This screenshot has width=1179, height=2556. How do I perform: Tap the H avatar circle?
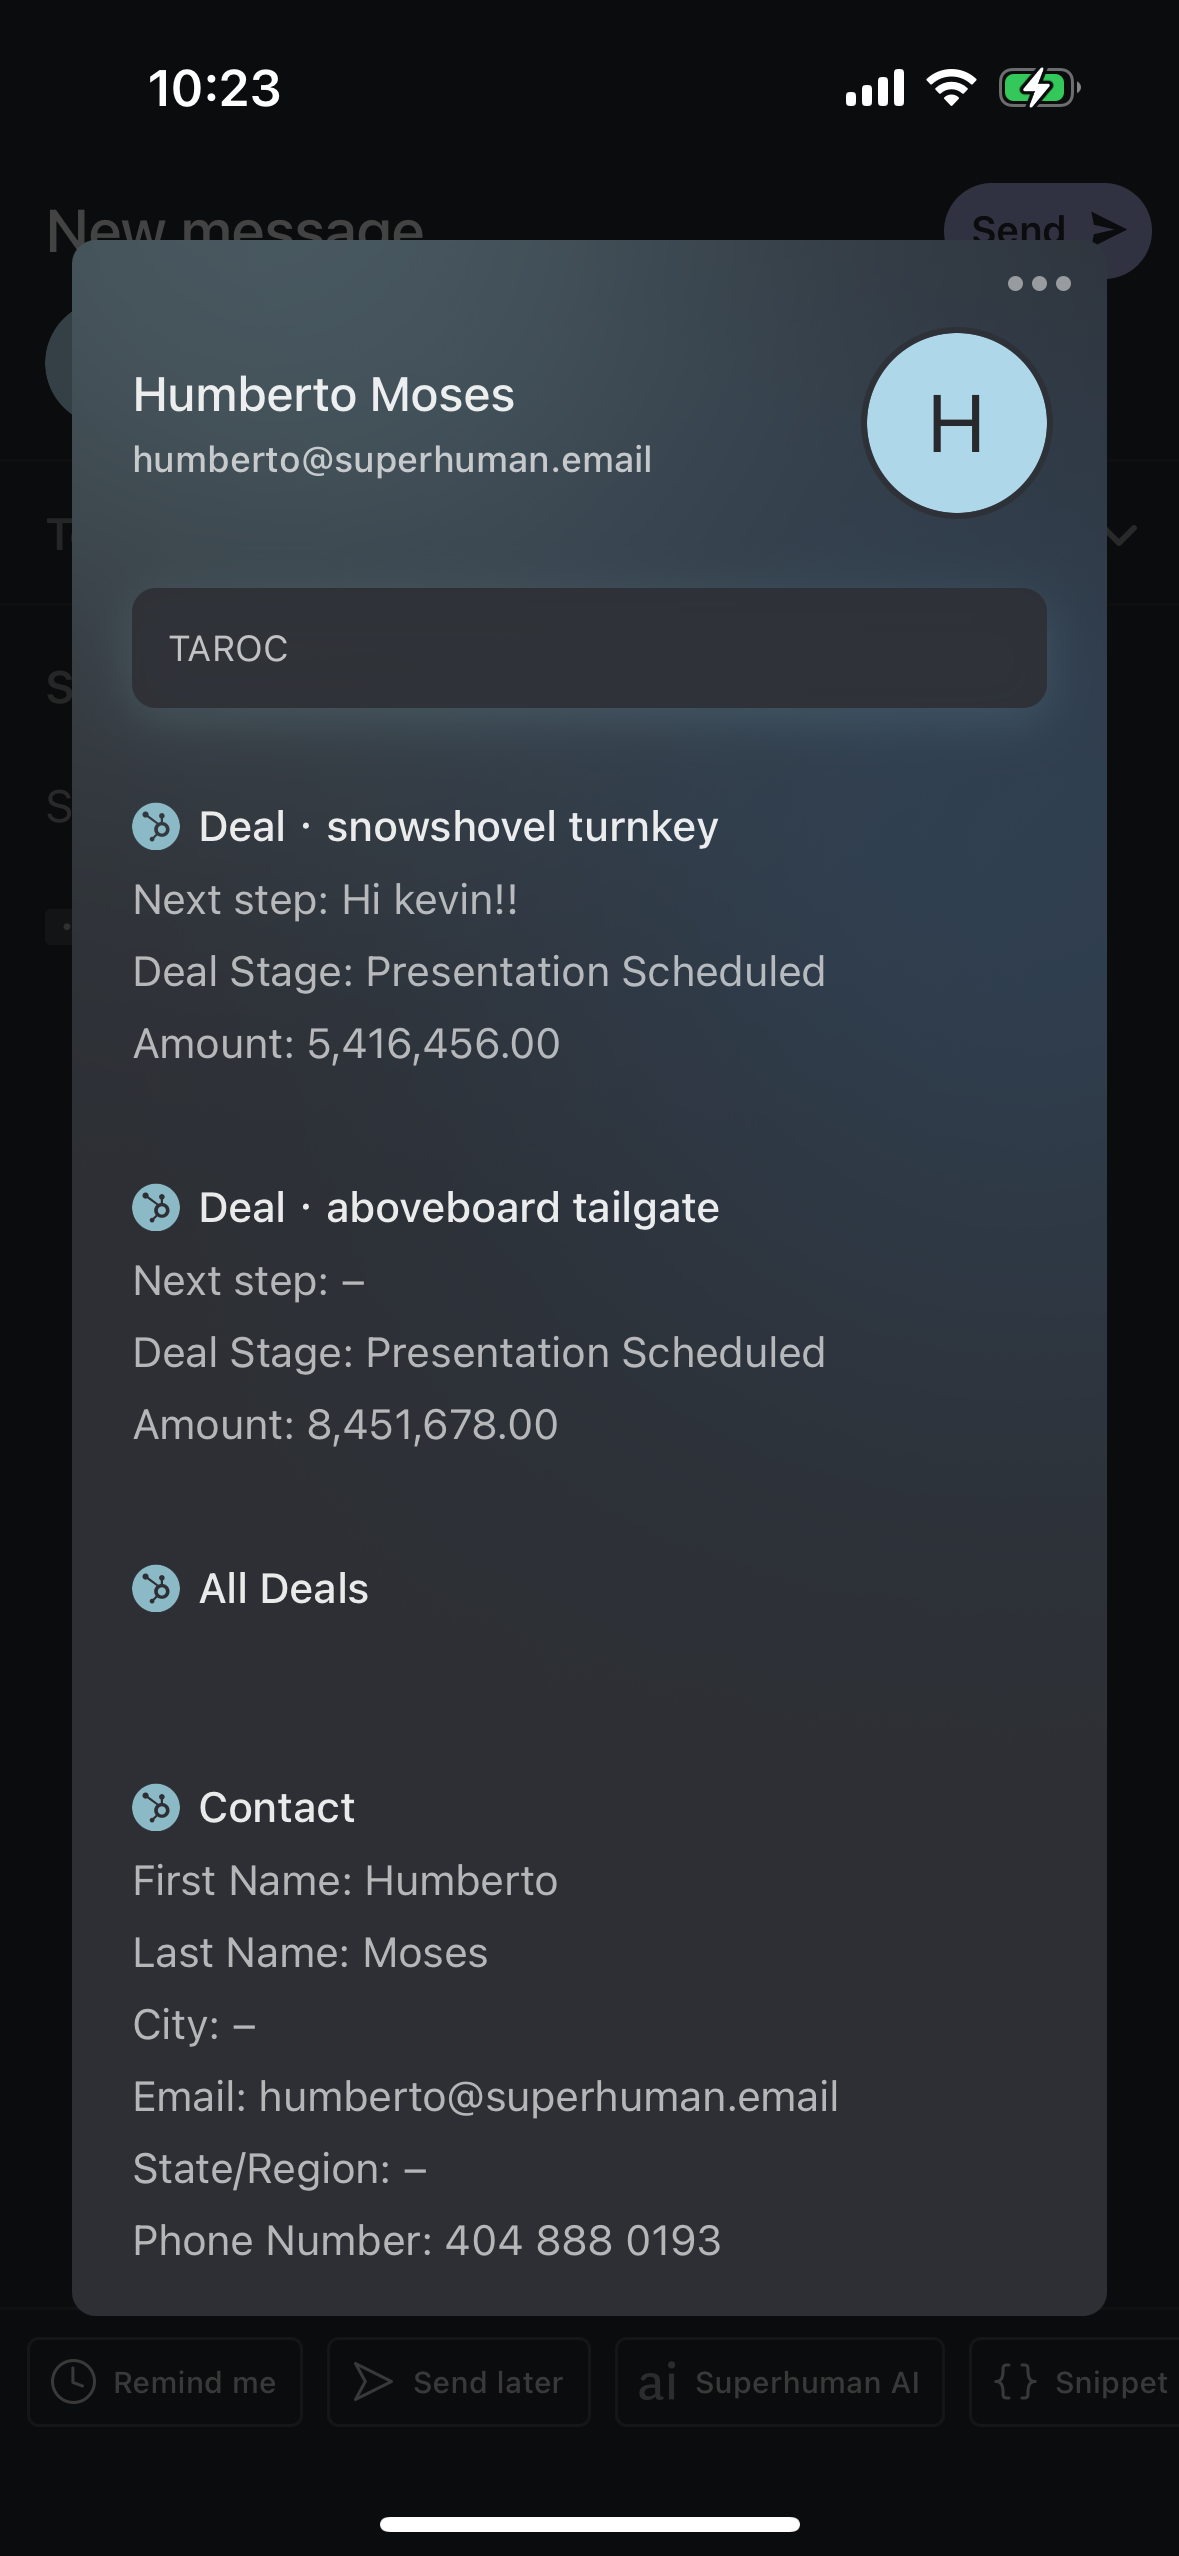click(957, 423)
